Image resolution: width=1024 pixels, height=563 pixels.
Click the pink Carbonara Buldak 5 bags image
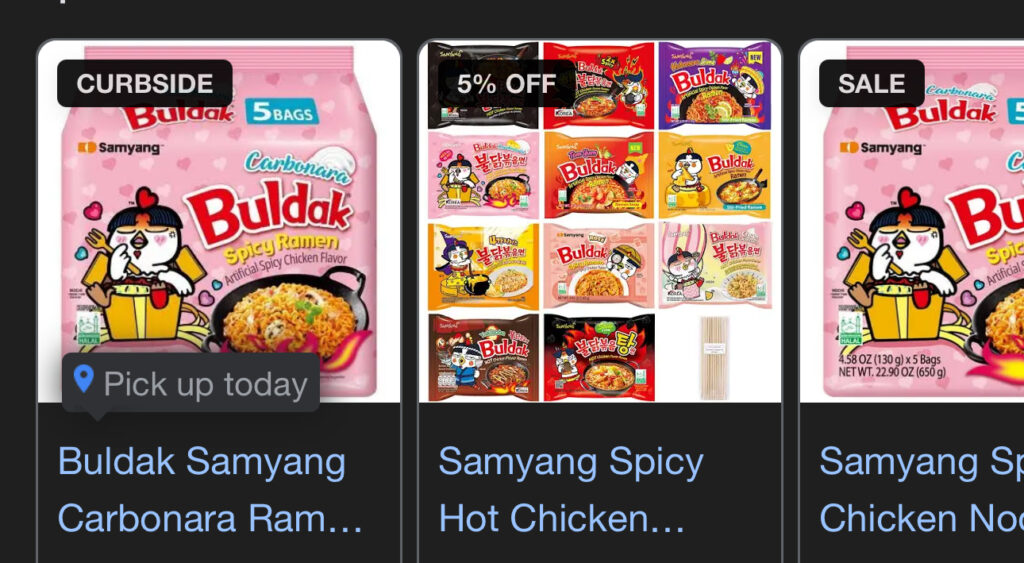[x=219, y=221]
